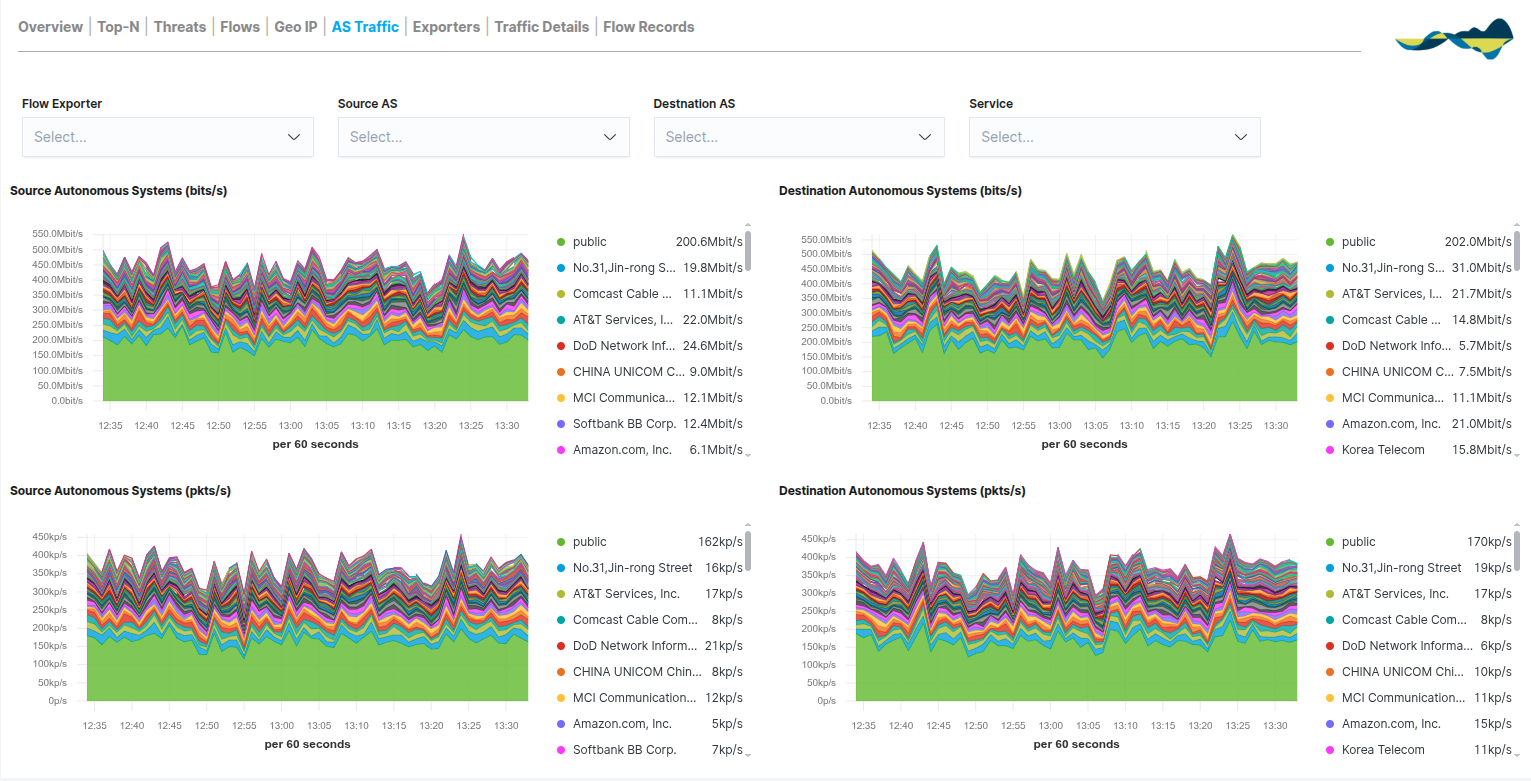Click pink Korea Telecom swatch in Destination pkts legend
This screenshot has height=781, width=1531.
1330,750
